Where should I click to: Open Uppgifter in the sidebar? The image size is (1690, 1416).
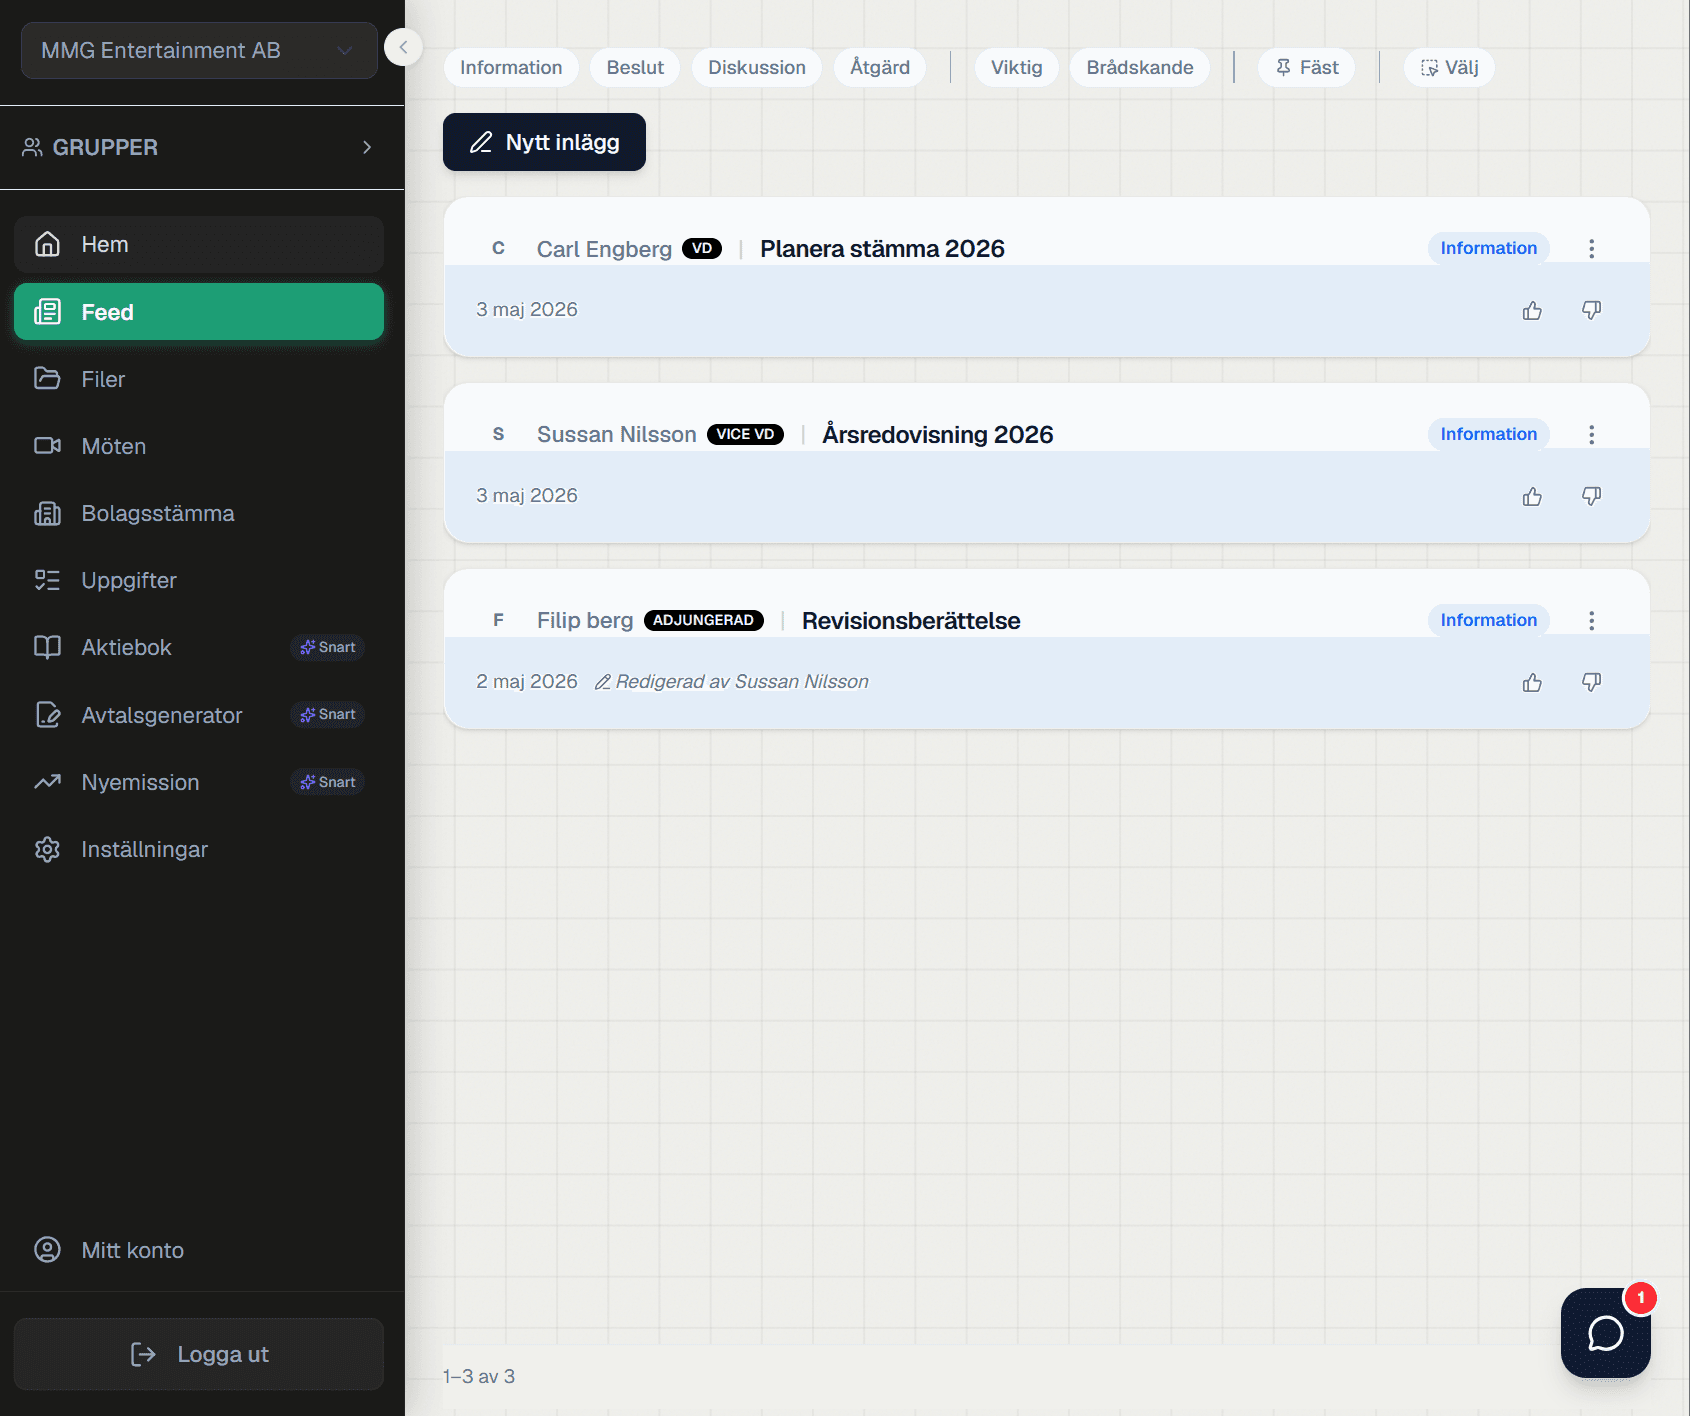coord(199,580)
